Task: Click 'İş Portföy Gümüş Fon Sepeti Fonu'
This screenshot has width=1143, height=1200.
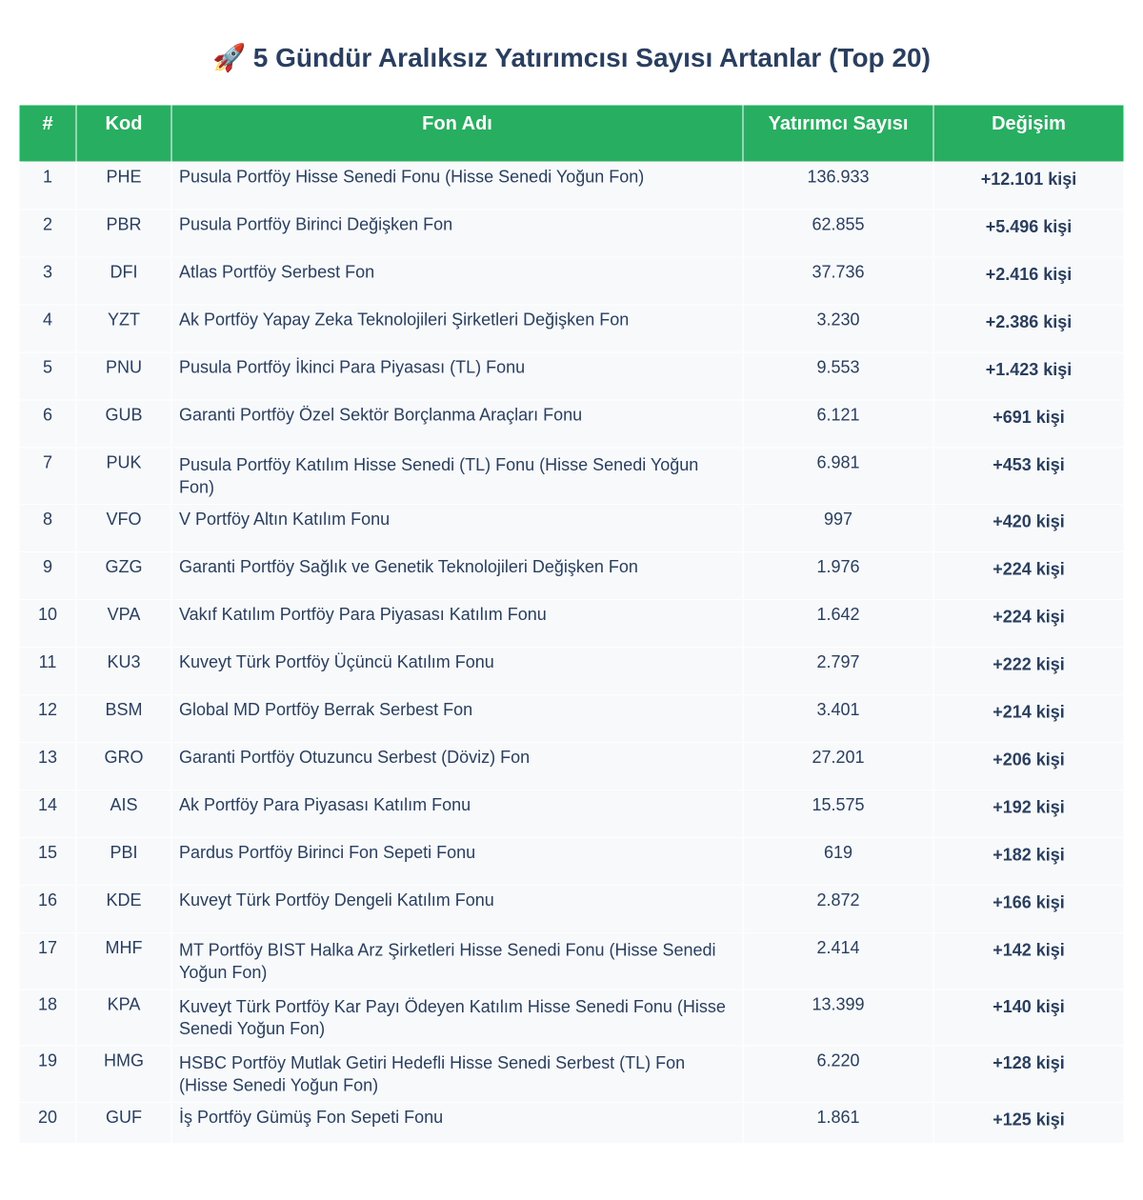Action: coord(311,1117)
